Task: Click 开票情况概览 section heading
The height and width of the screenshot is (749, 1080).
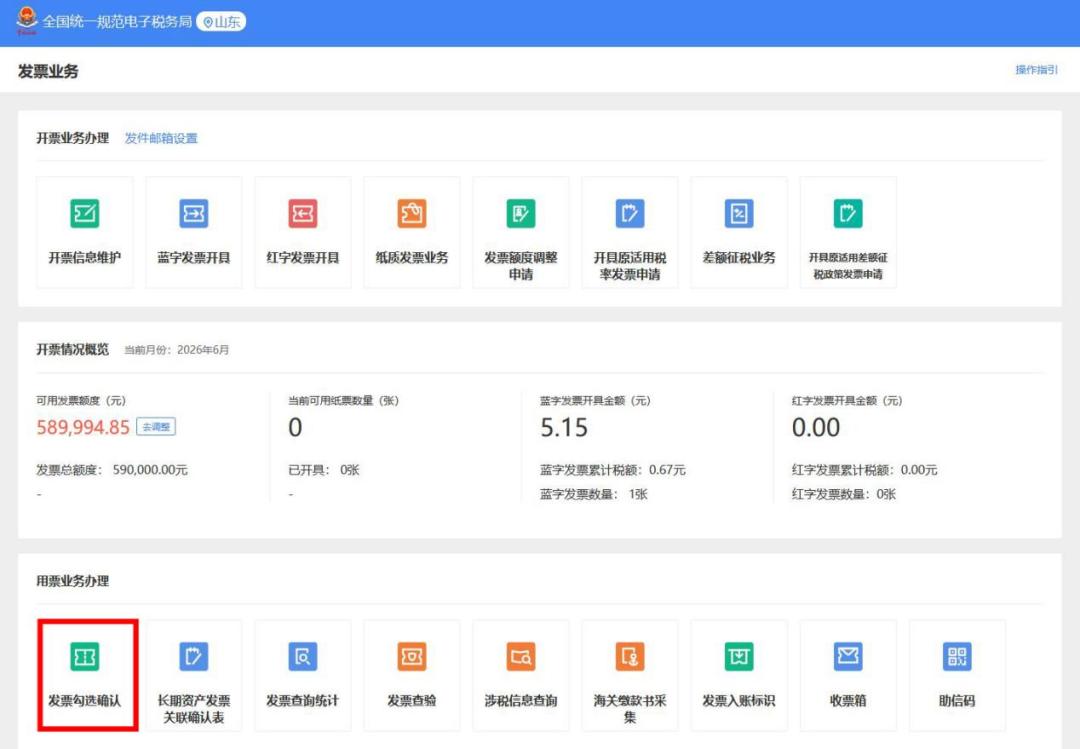Action: click(73, 349)
